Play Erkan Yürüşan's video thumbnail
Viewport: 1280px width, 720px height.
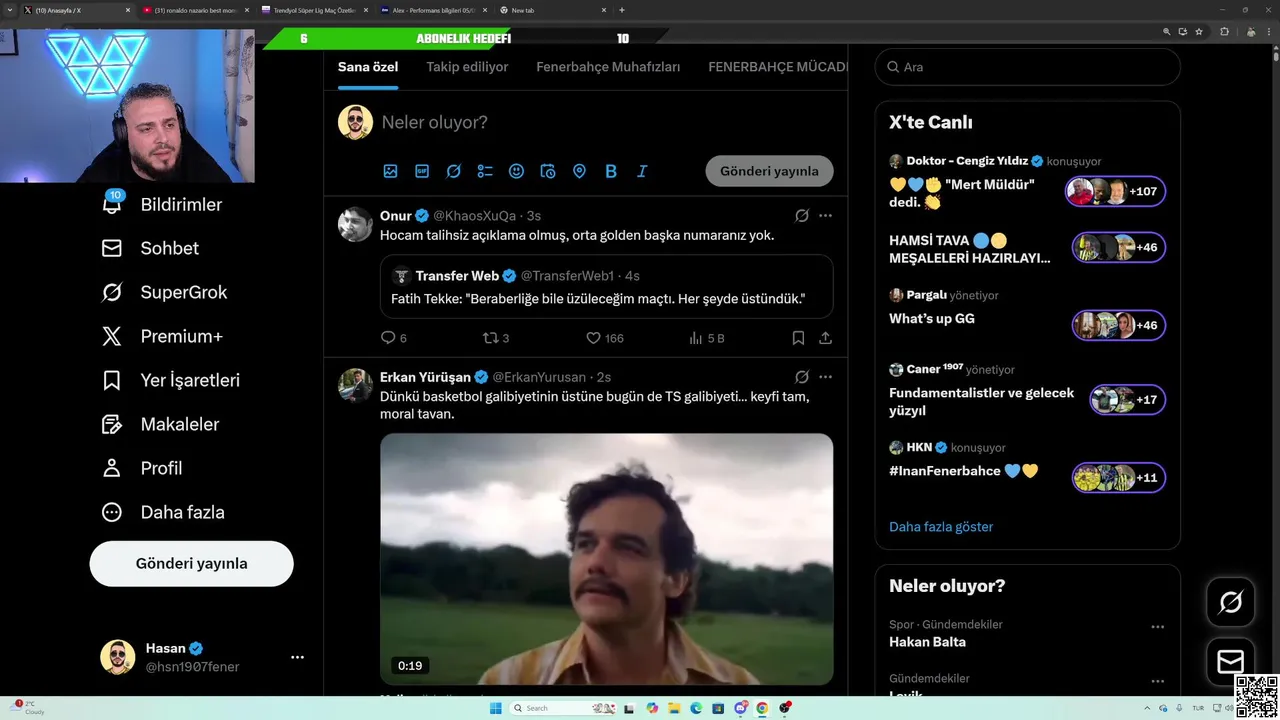coord(606,559)
